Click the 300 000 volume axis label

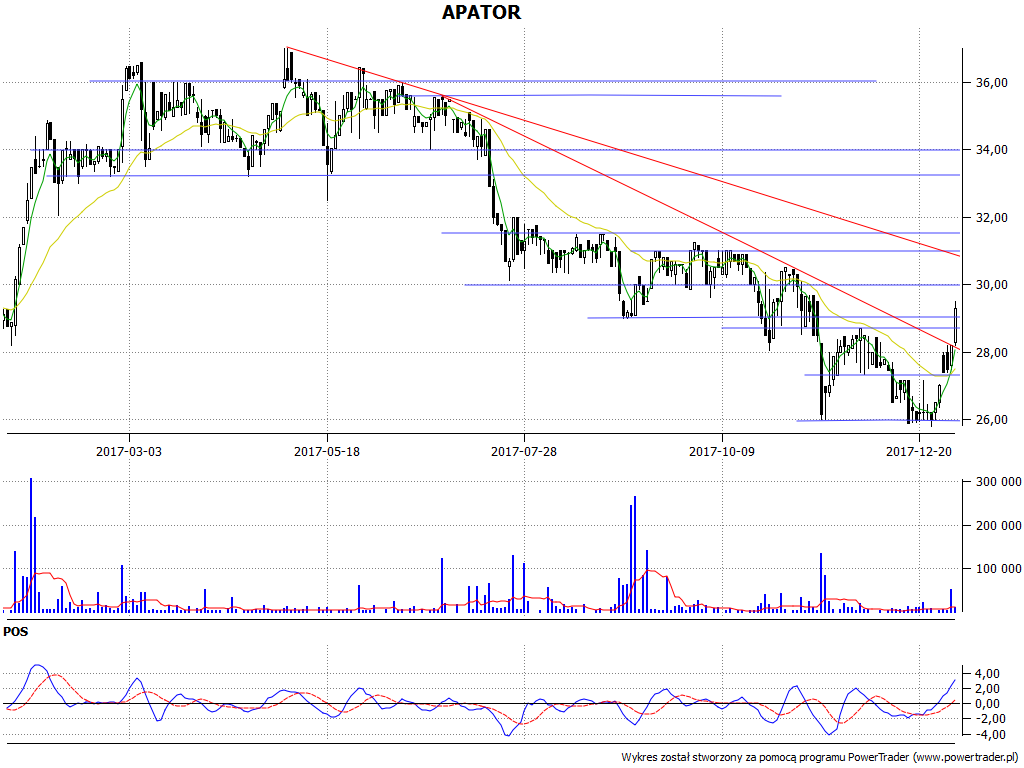pos(999,482)
